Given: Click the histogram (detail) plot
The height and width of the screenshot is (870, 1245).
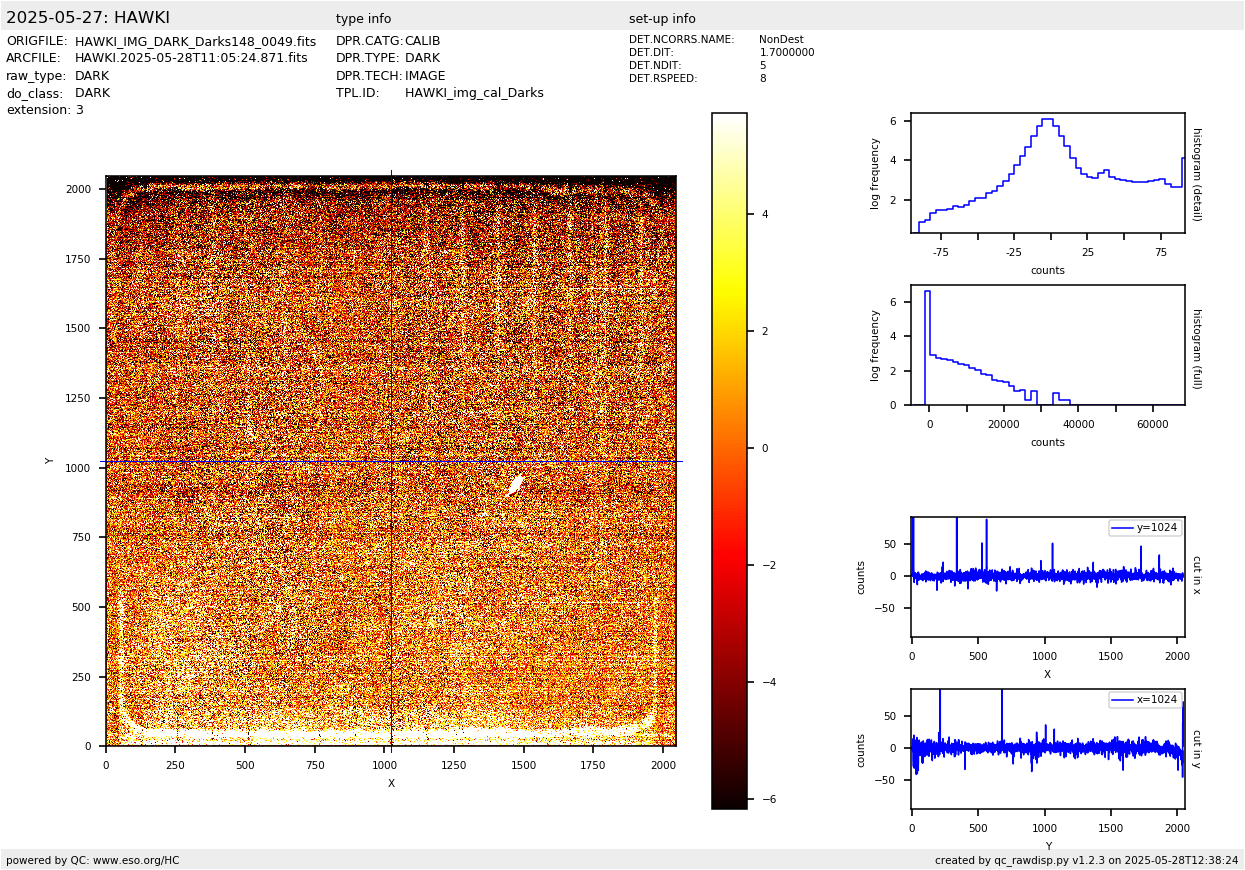Looking at the screenshot, I should [x=1047, y=173].
